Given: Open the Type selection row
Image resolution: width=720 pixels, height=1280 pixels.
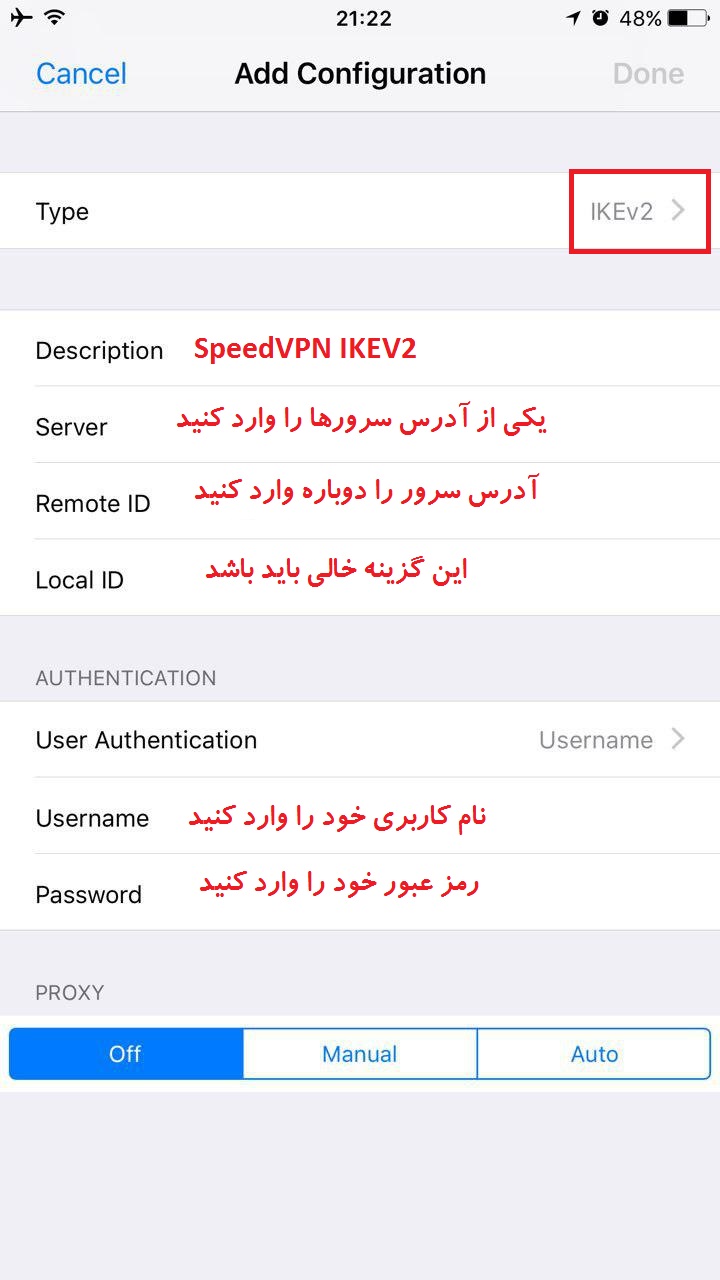Looking at the screenshot, I should 360,211.
